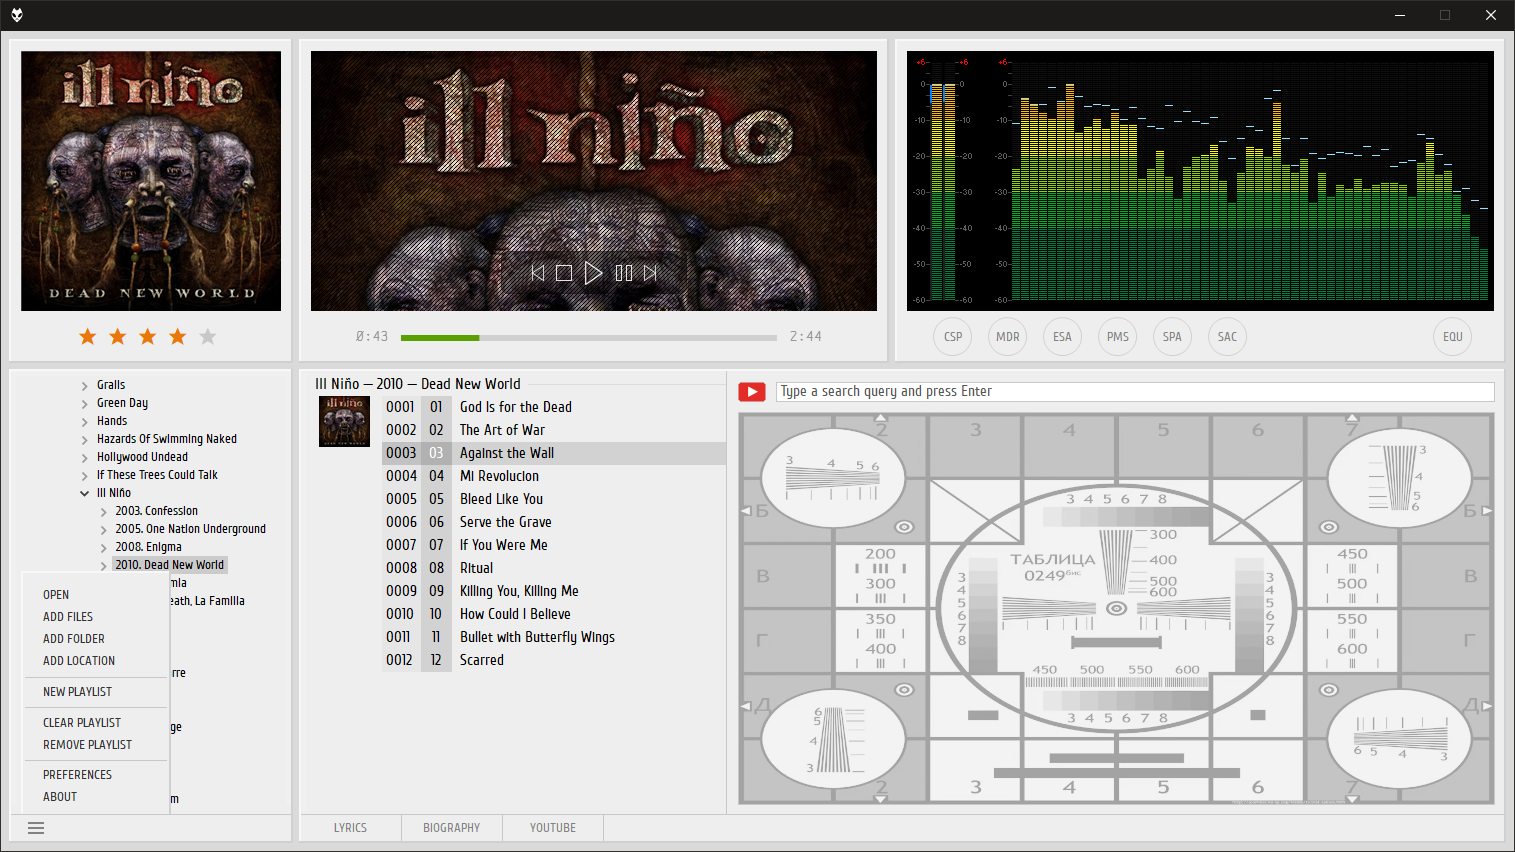
Task: Toggle the EQU equalizer button
Action: [x=1452, y=337]
